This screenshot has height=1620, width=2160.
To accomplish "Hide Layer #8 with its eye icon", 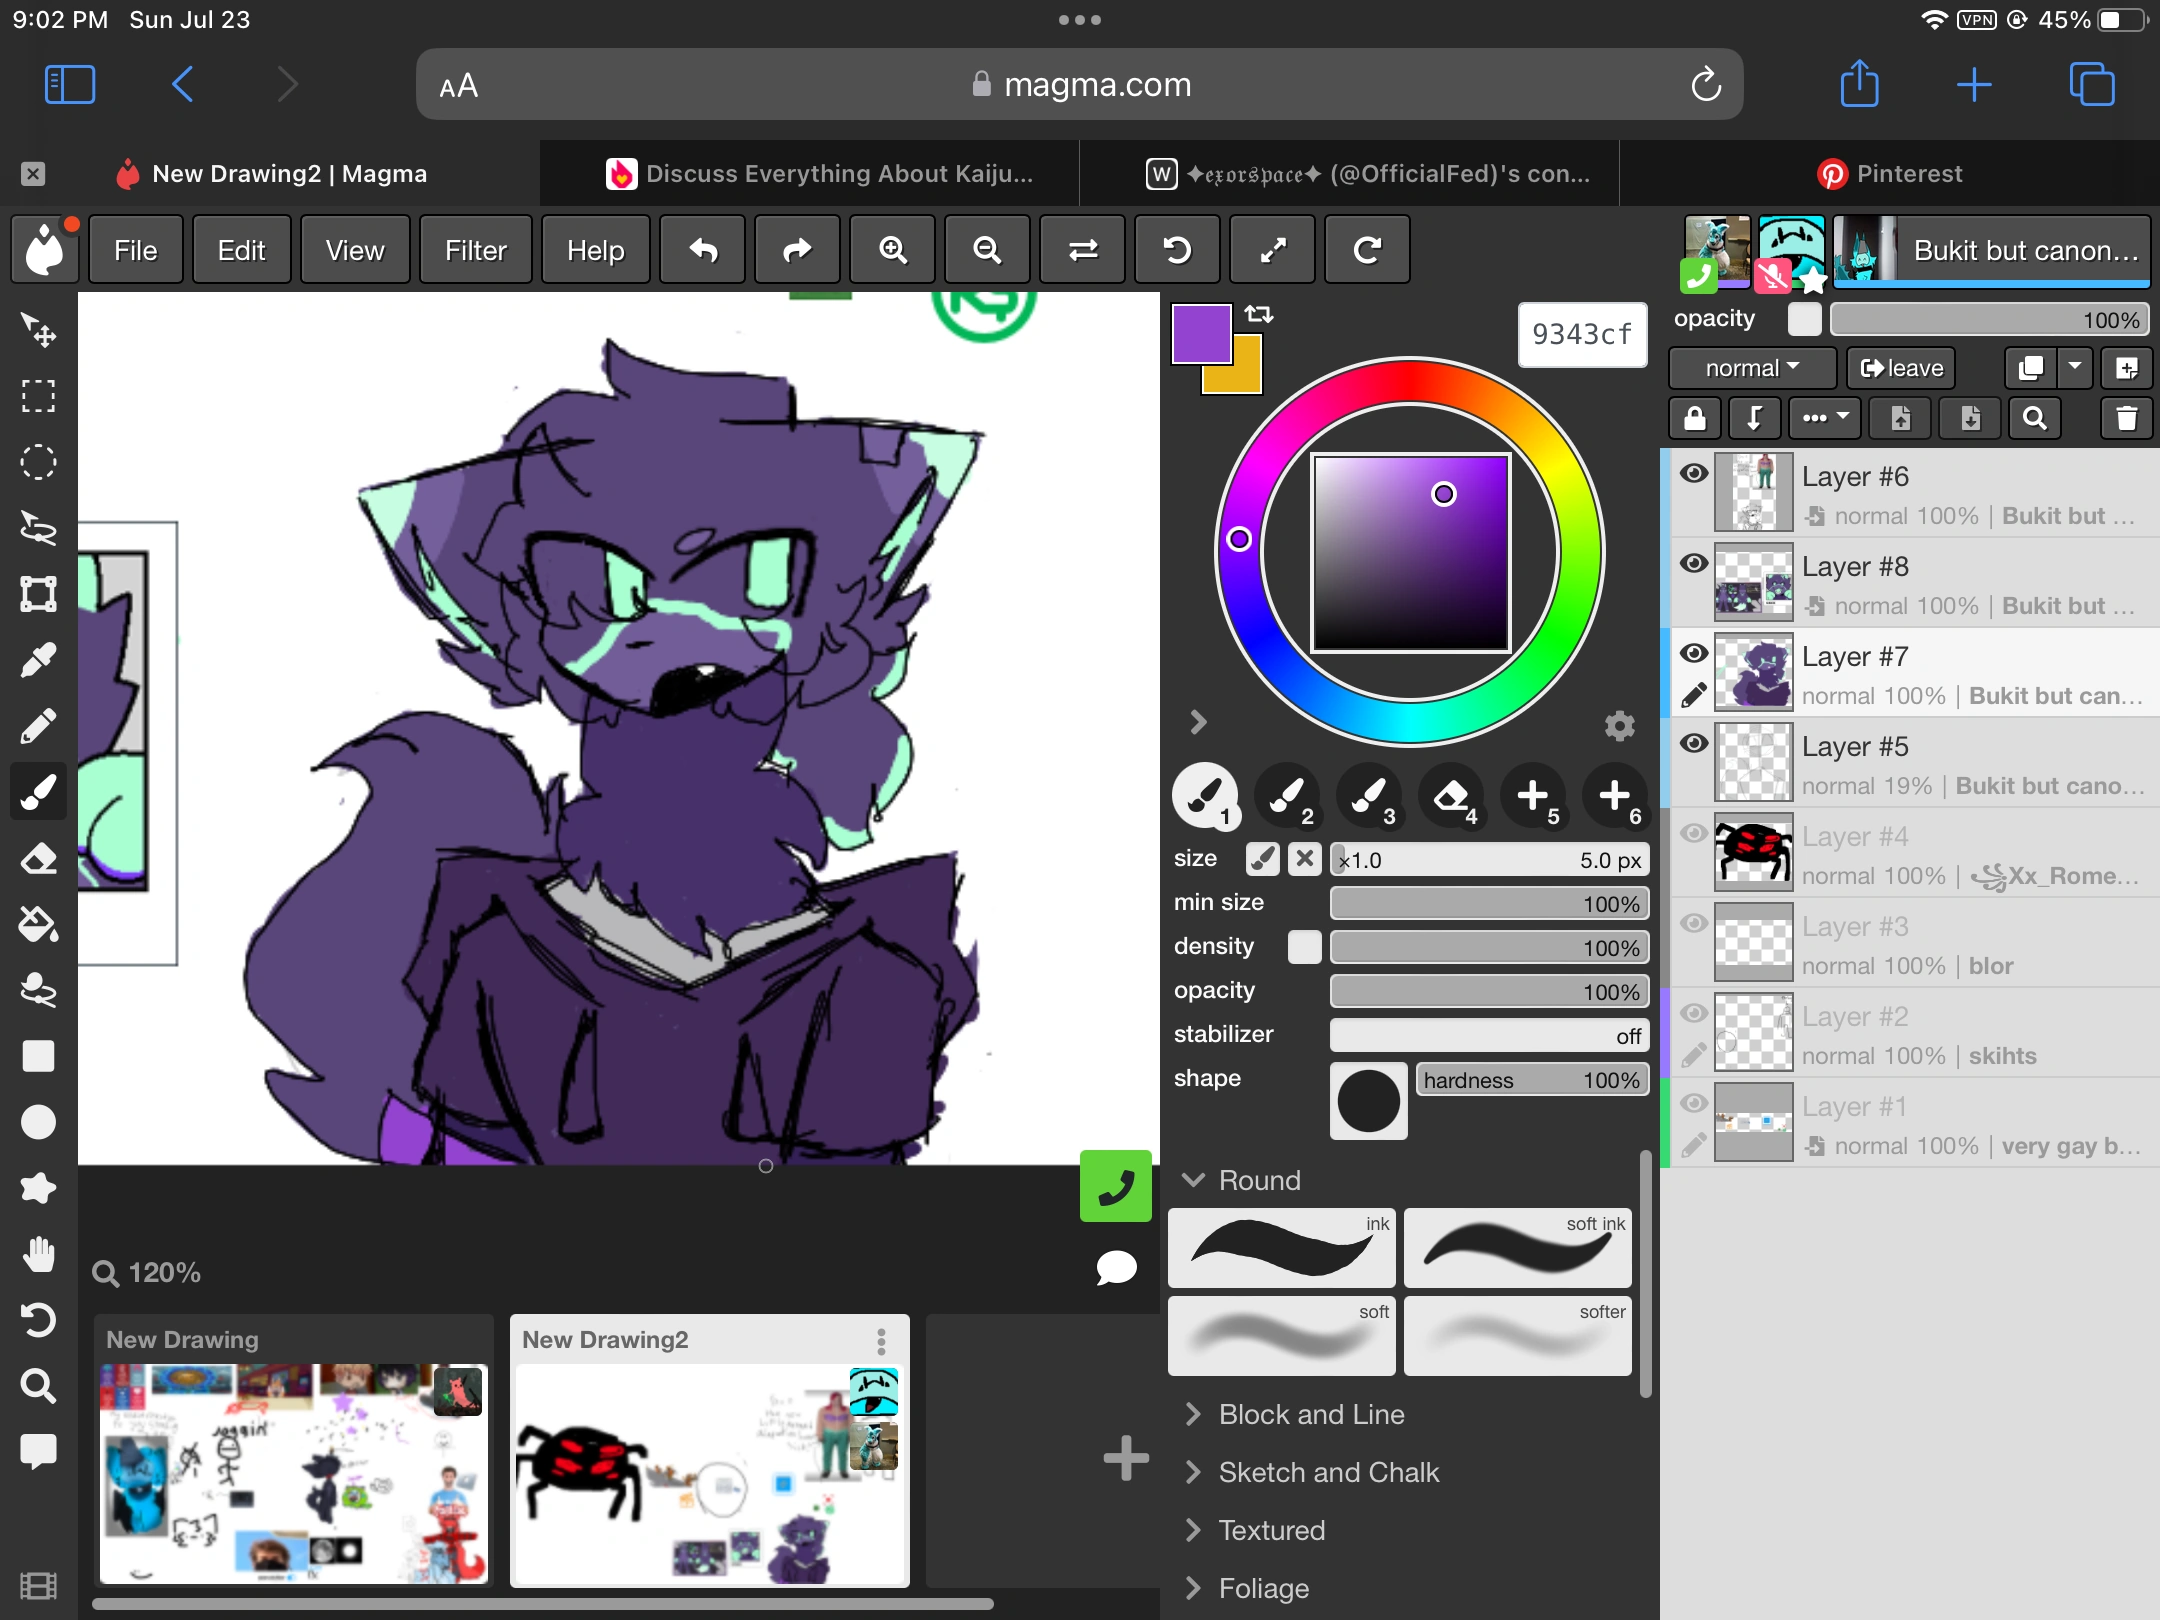I will coord(1694,564).
